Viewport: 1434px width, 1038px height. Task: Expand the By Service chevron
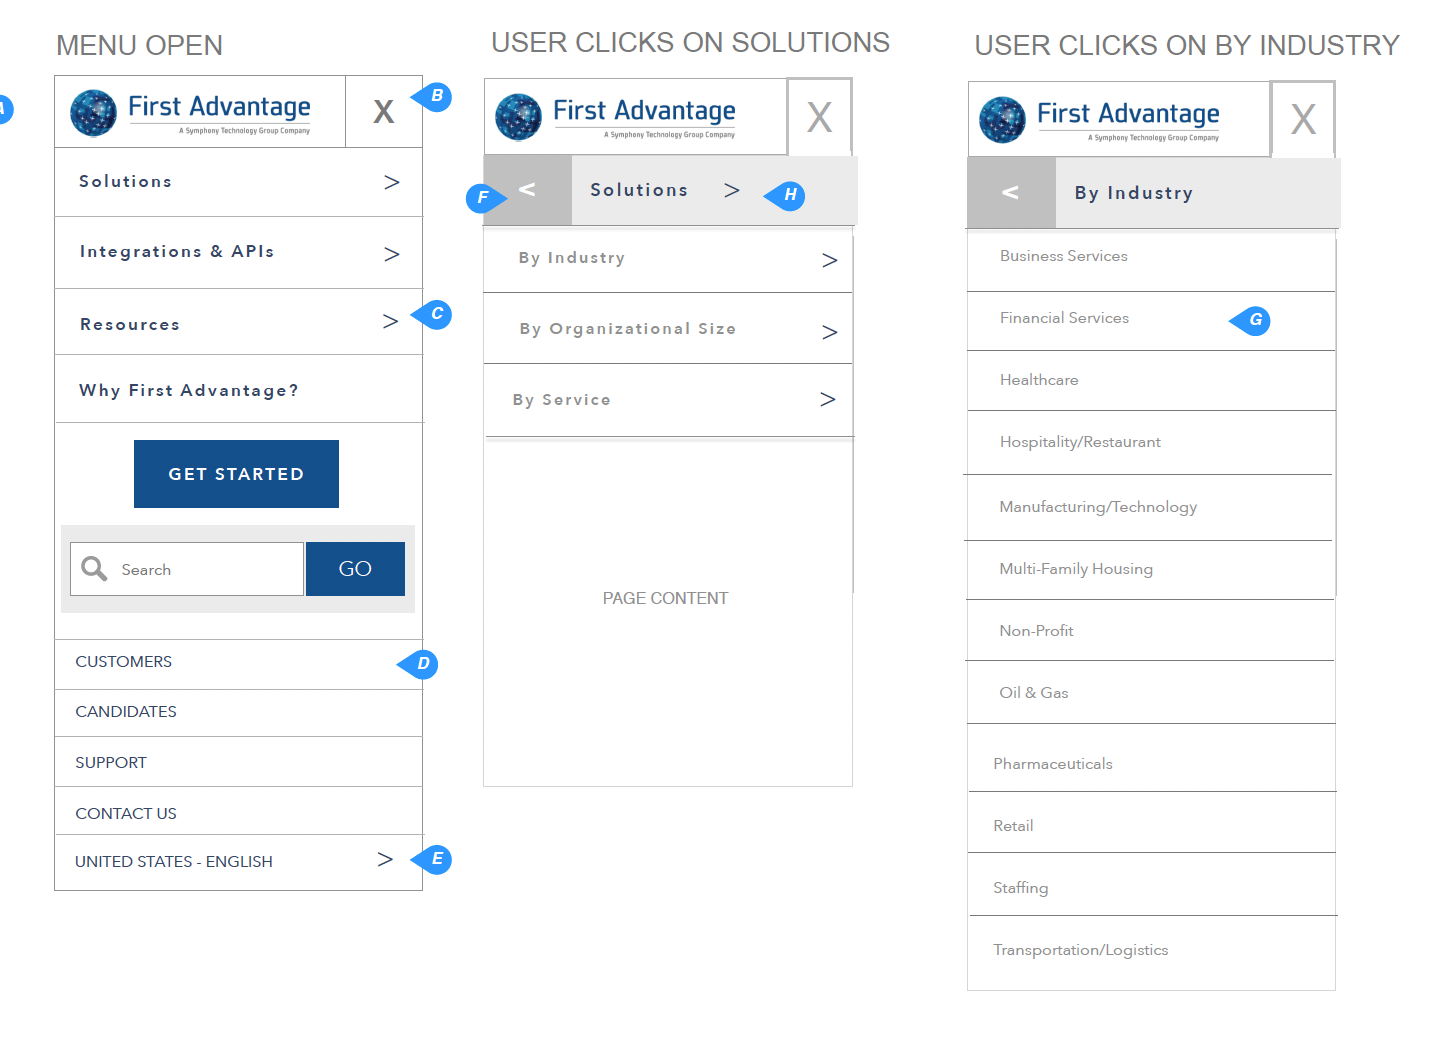click(x=827, y=400)
